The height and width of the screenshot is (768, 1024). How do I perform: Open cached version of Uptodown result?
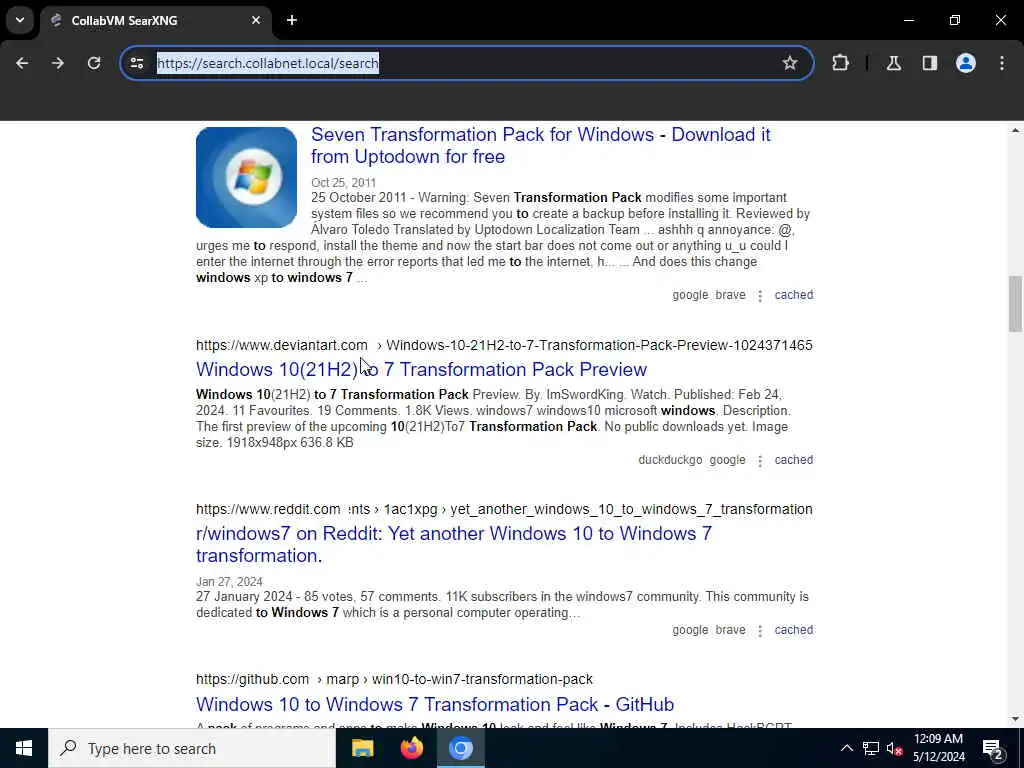[x=793, y=295]
